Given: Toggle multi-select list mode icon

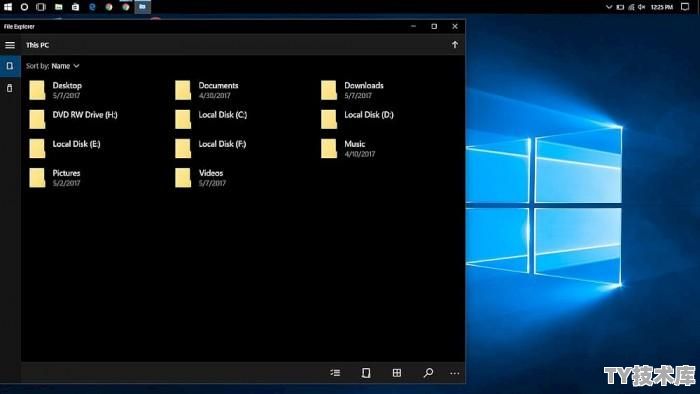Looking at the screenshot, I should [x=335, y=373].
